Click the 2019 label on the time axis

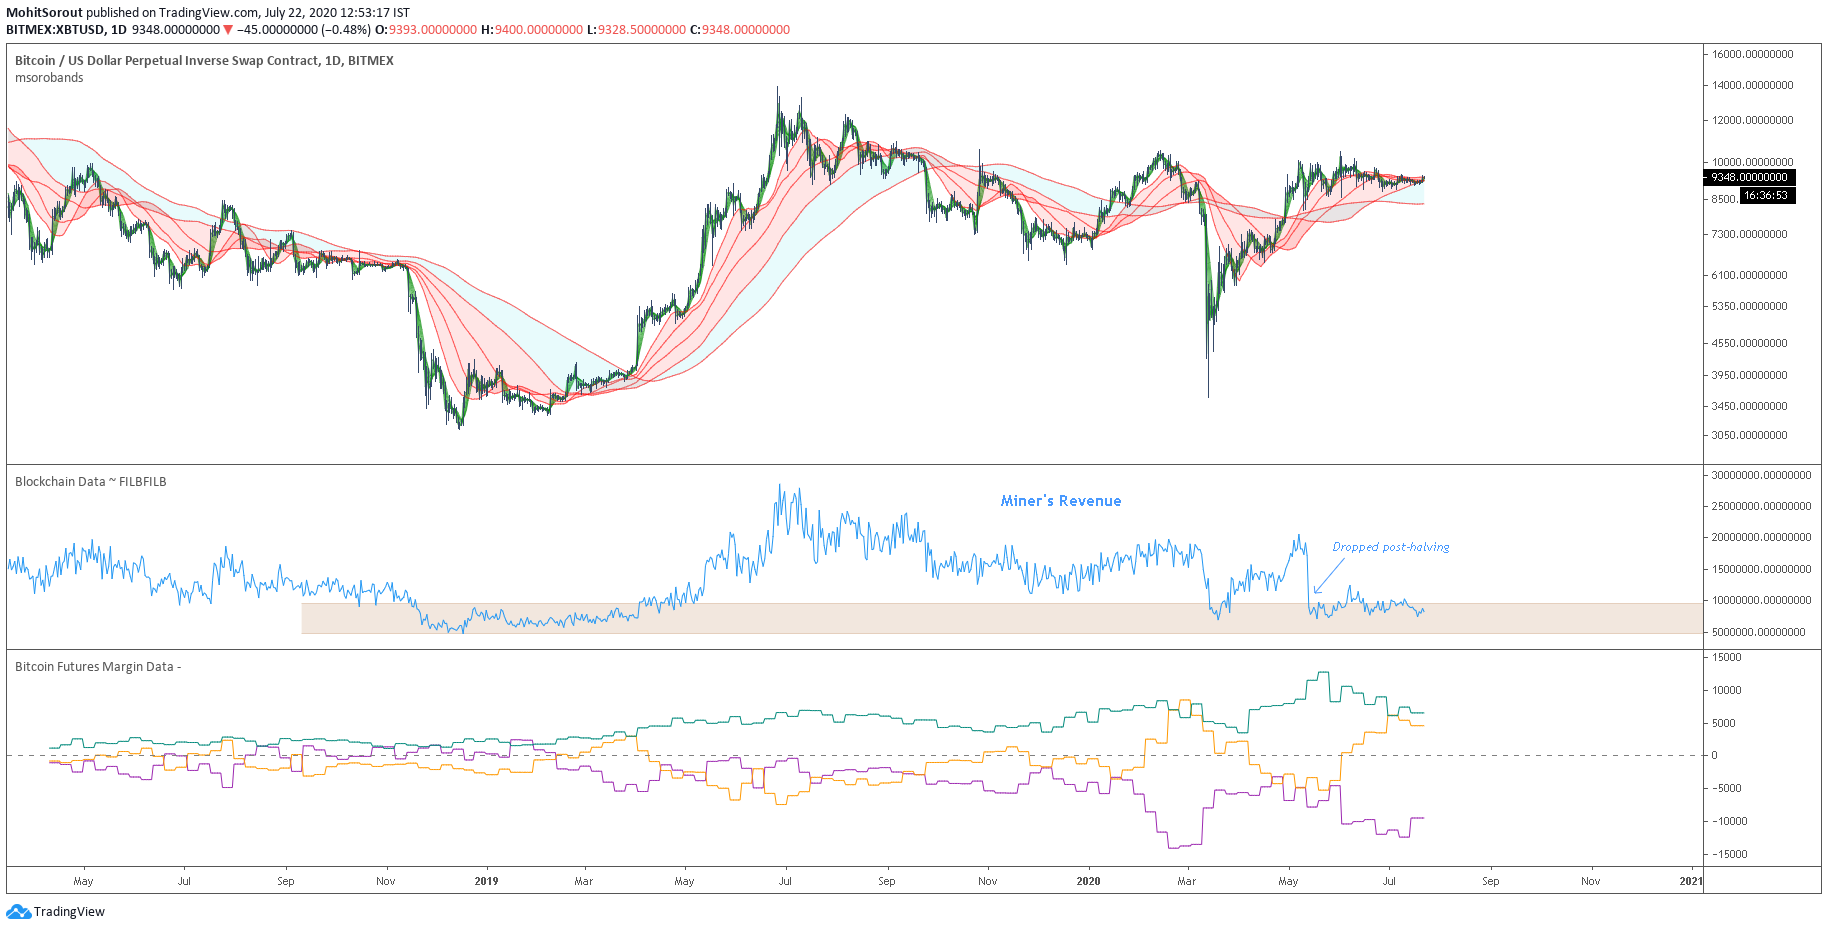(486, 881)
